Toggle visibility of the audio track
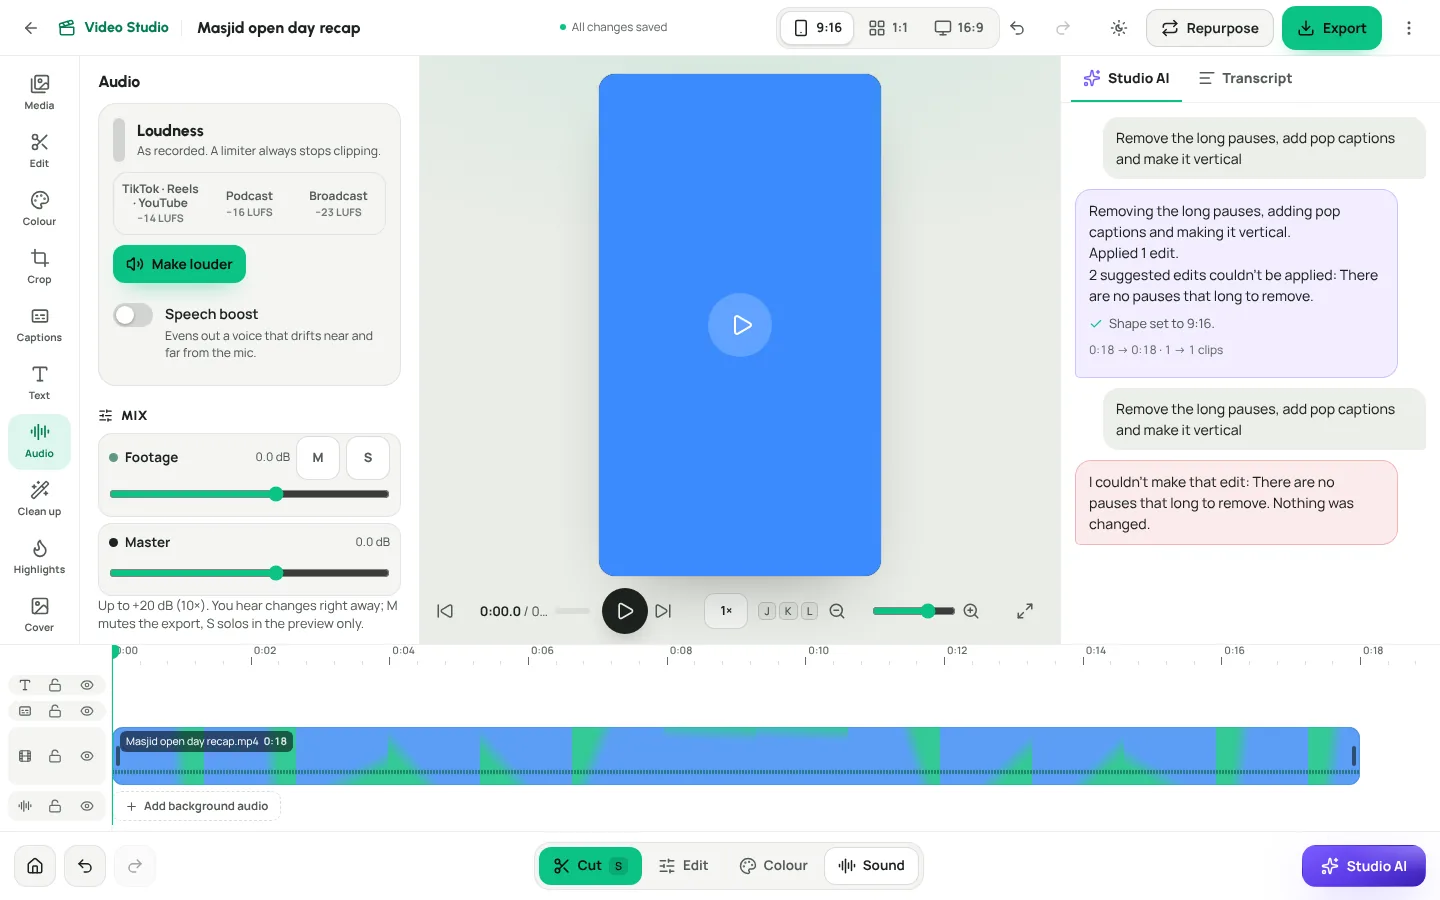Image resolution: width=1440 pixels, height=900 pixels. pyautogui.click(x=87, y=806)
